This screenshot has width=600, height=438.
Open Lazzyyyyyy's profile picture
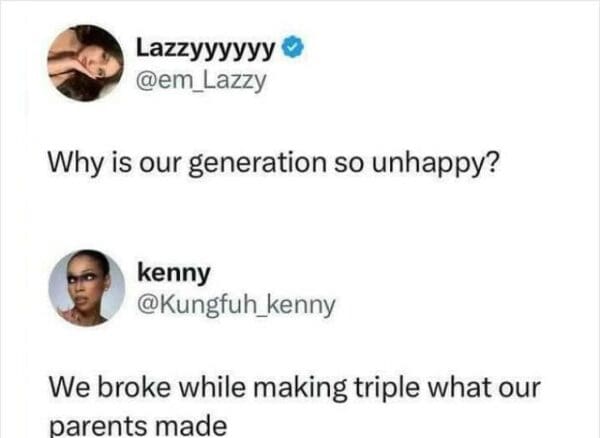tap(85, 62)
